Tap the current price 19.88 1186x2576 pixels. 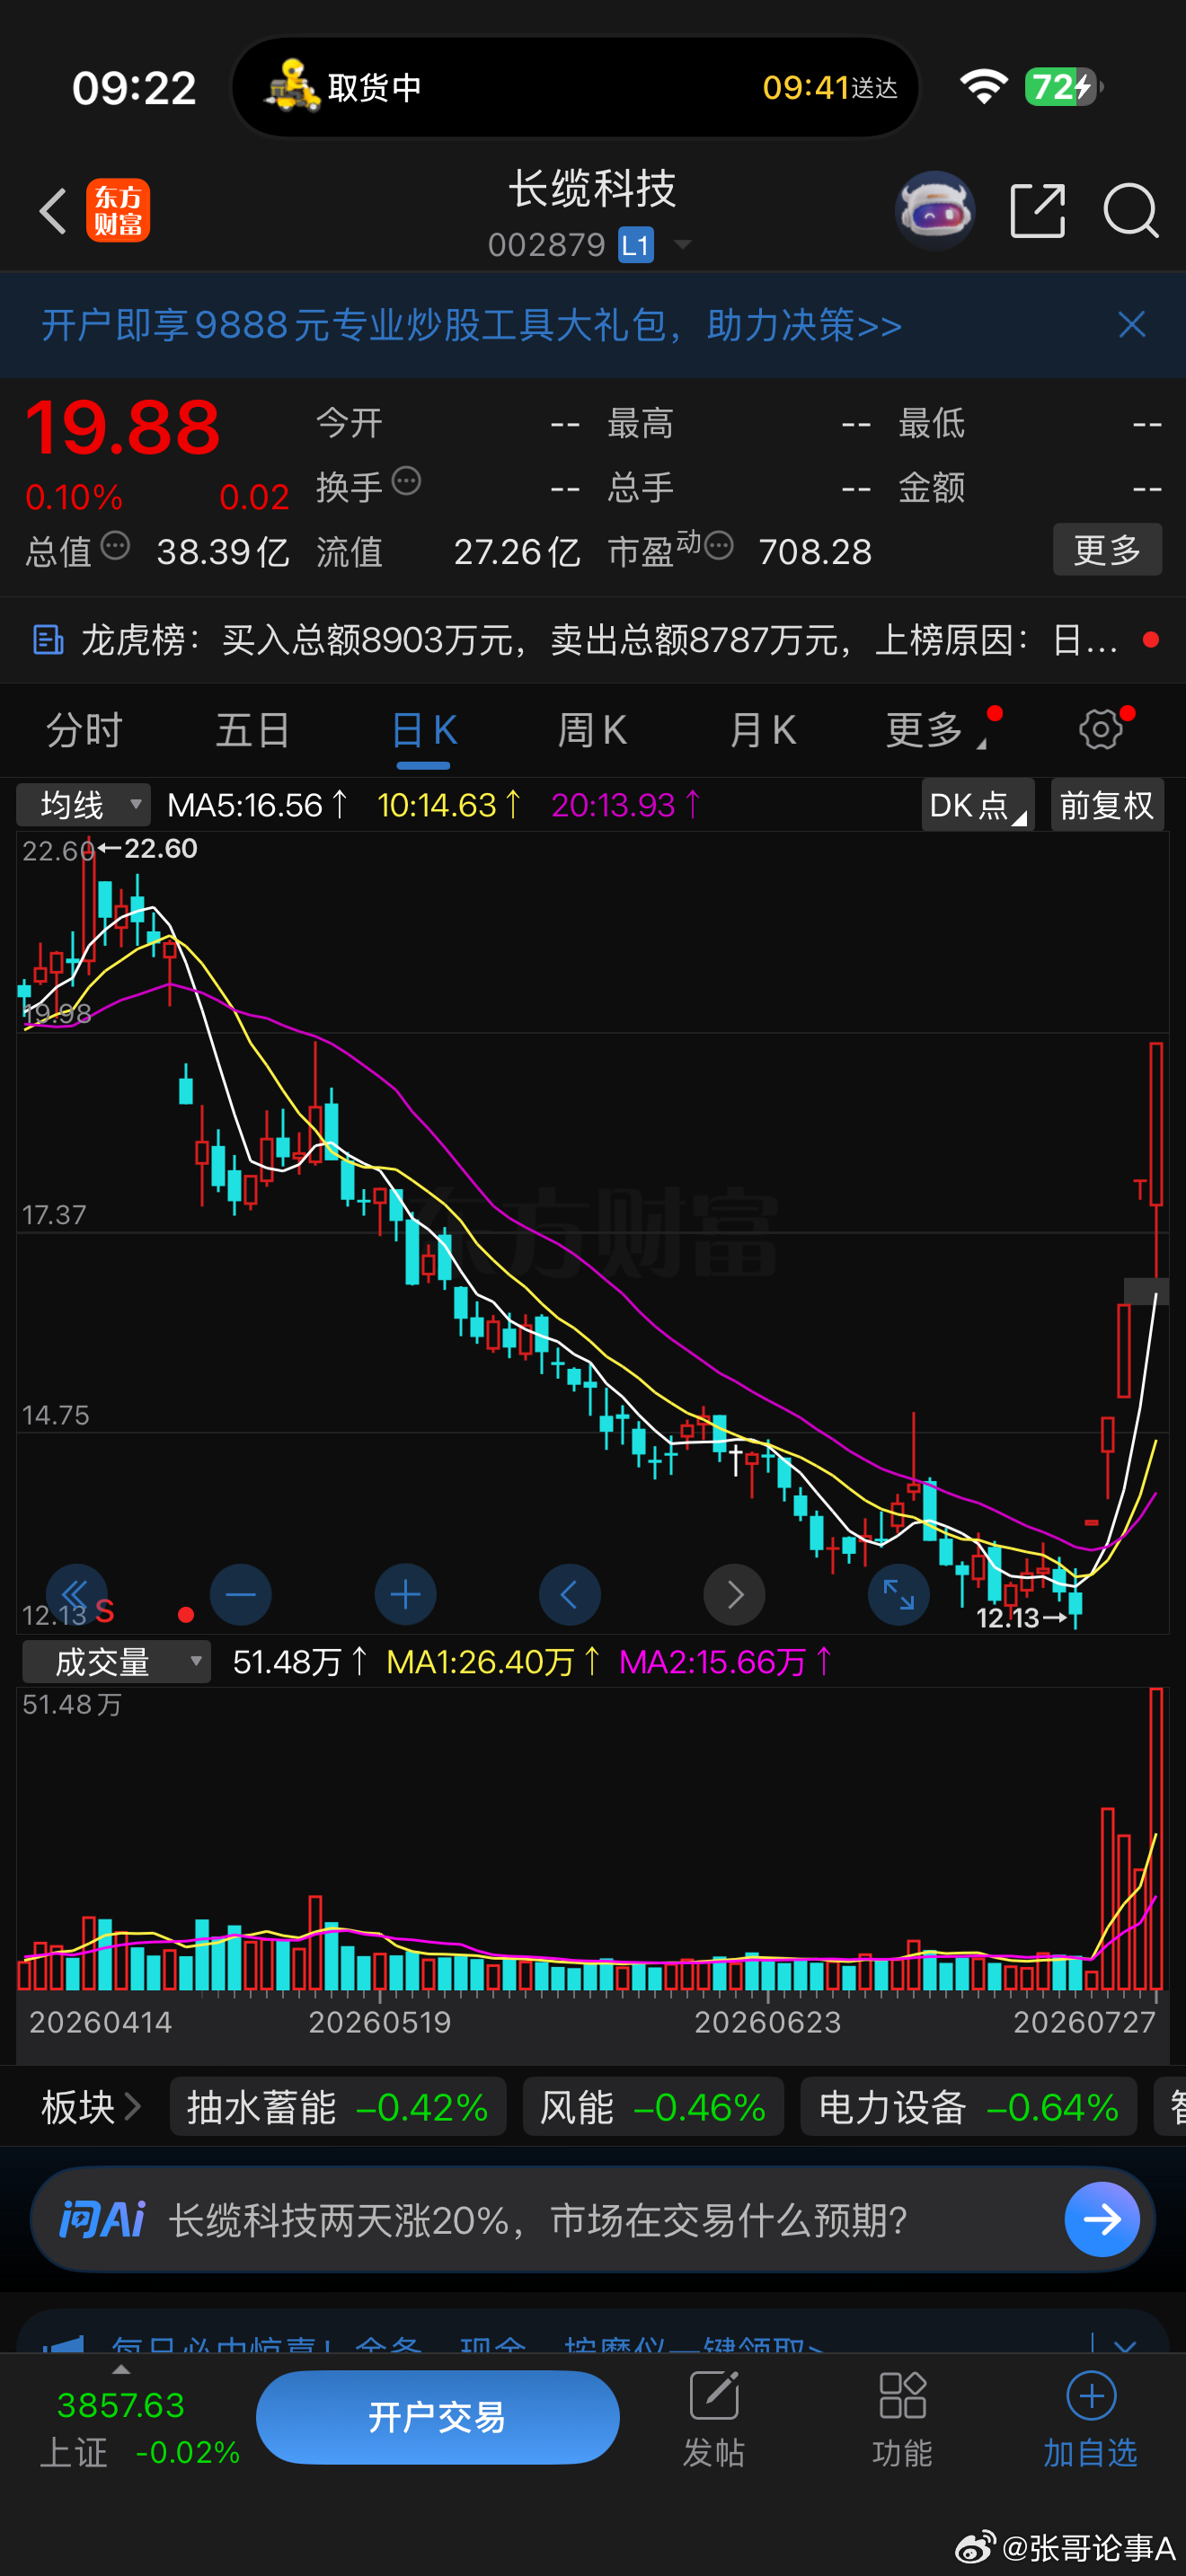coord(122,428)
